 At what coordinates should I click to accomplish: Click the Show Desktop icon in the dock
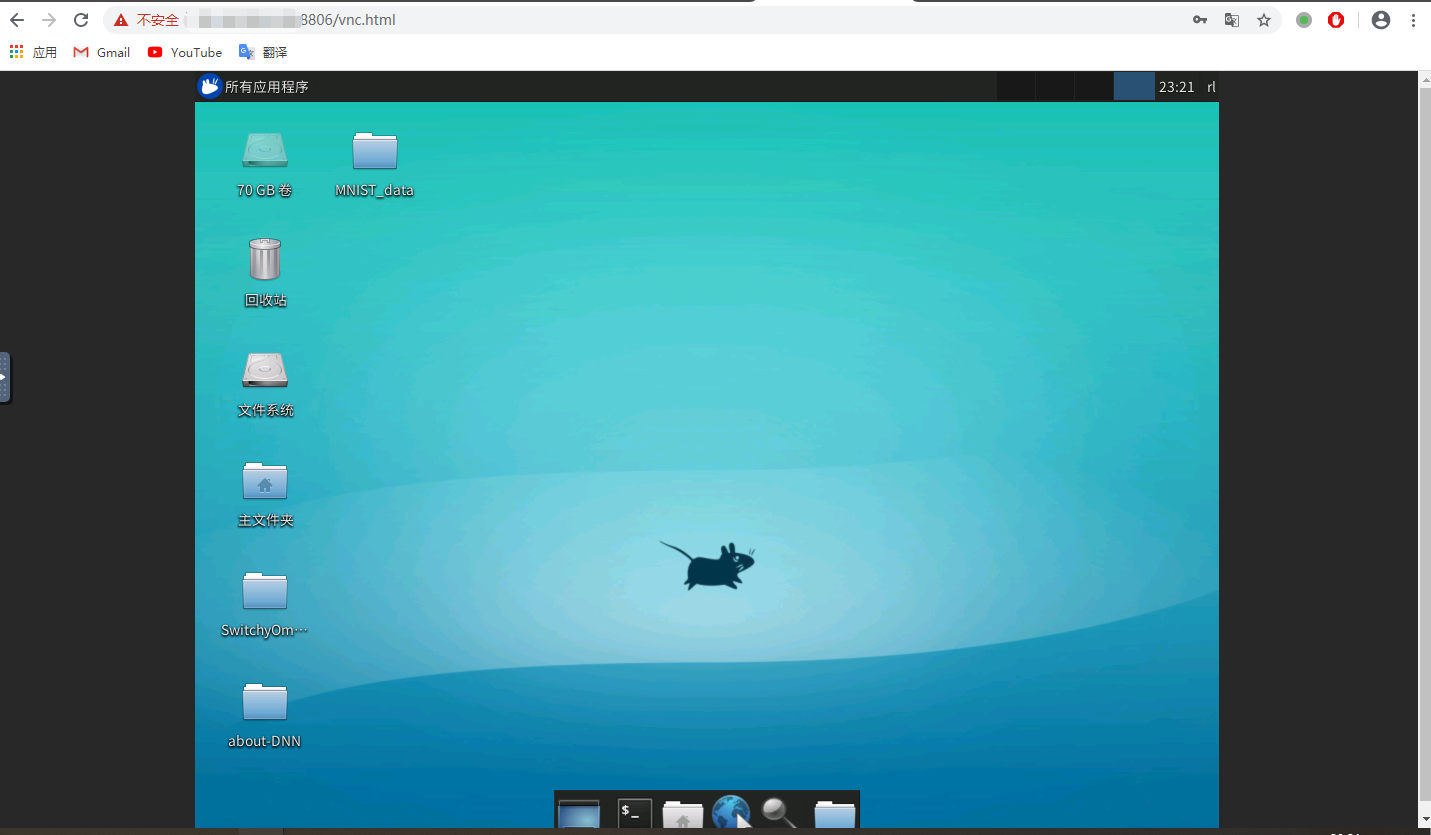pos(579,813)
